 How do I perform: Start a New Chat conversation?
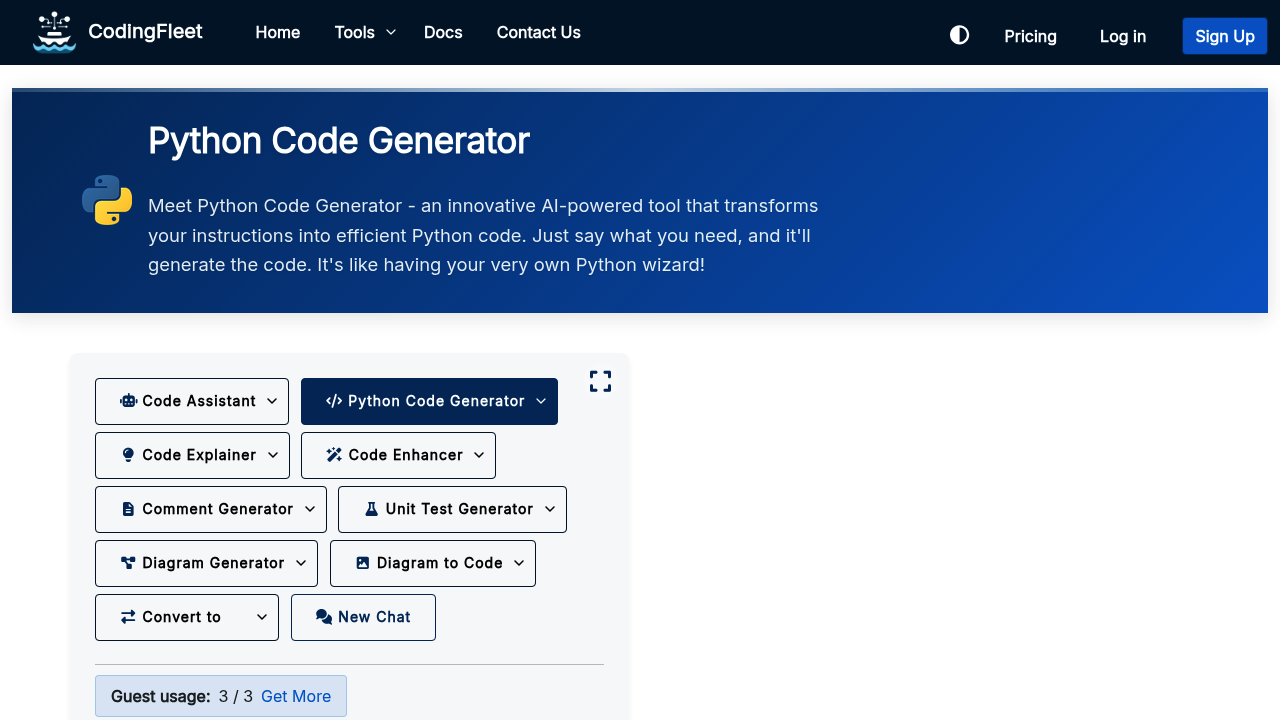(363, 617)
